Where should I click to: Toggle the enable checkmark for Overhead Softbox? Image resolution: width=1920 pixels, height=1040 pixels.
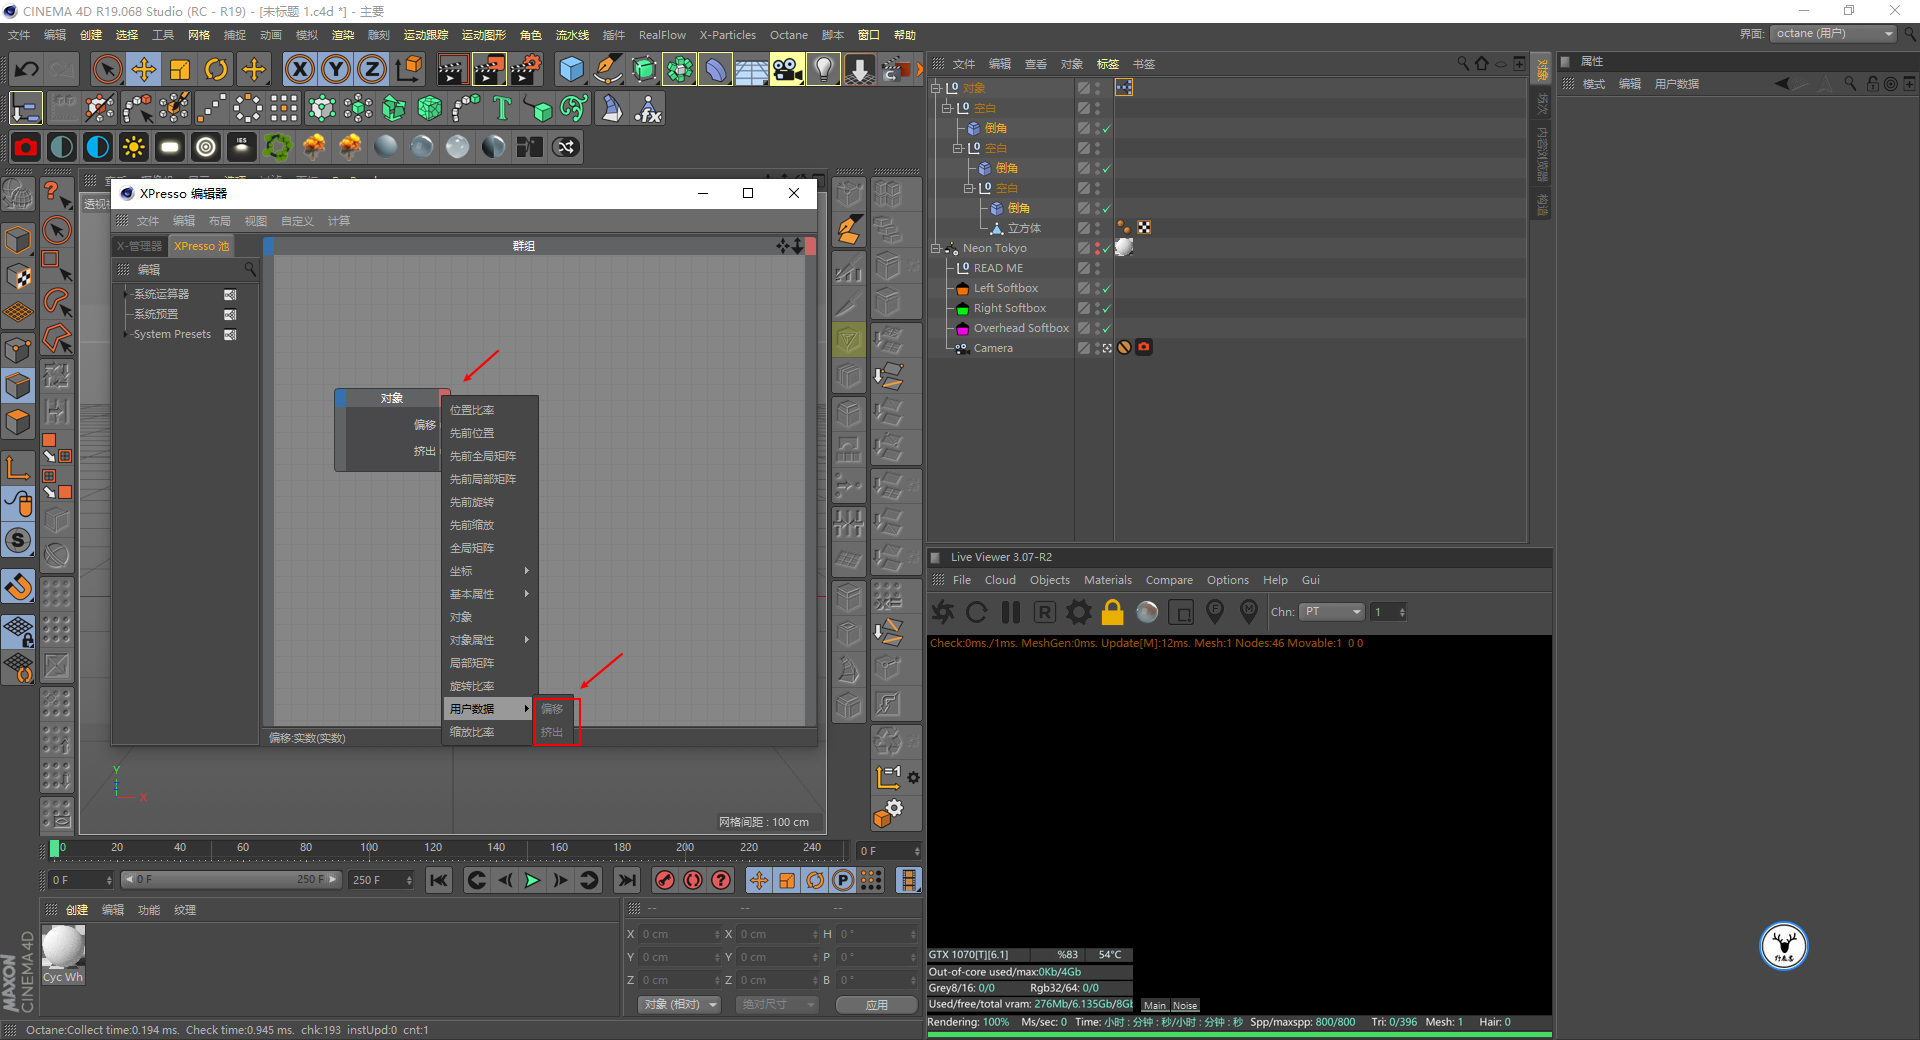1107,328
